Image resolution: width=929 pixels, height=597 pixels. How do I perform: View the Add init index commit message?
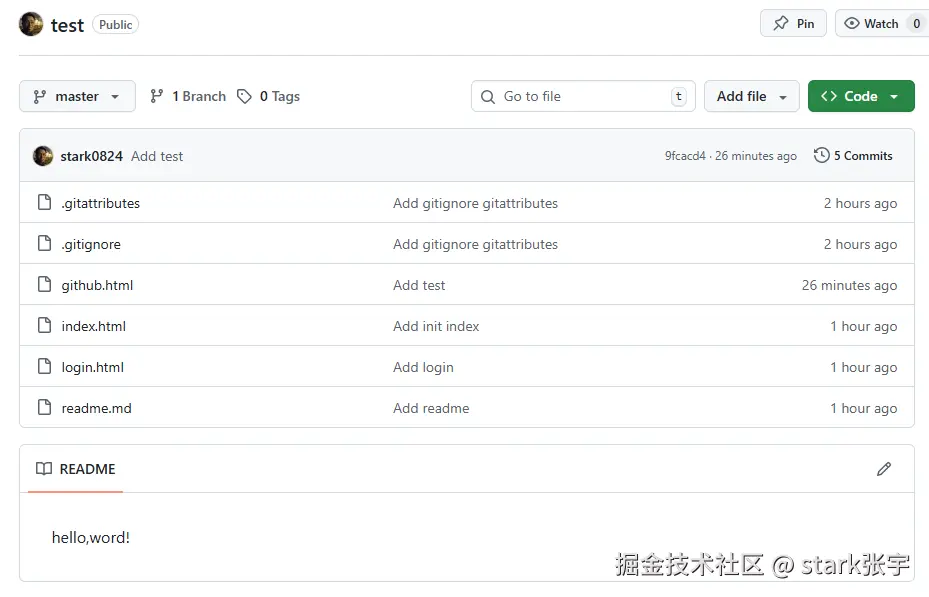click(435, 326)
